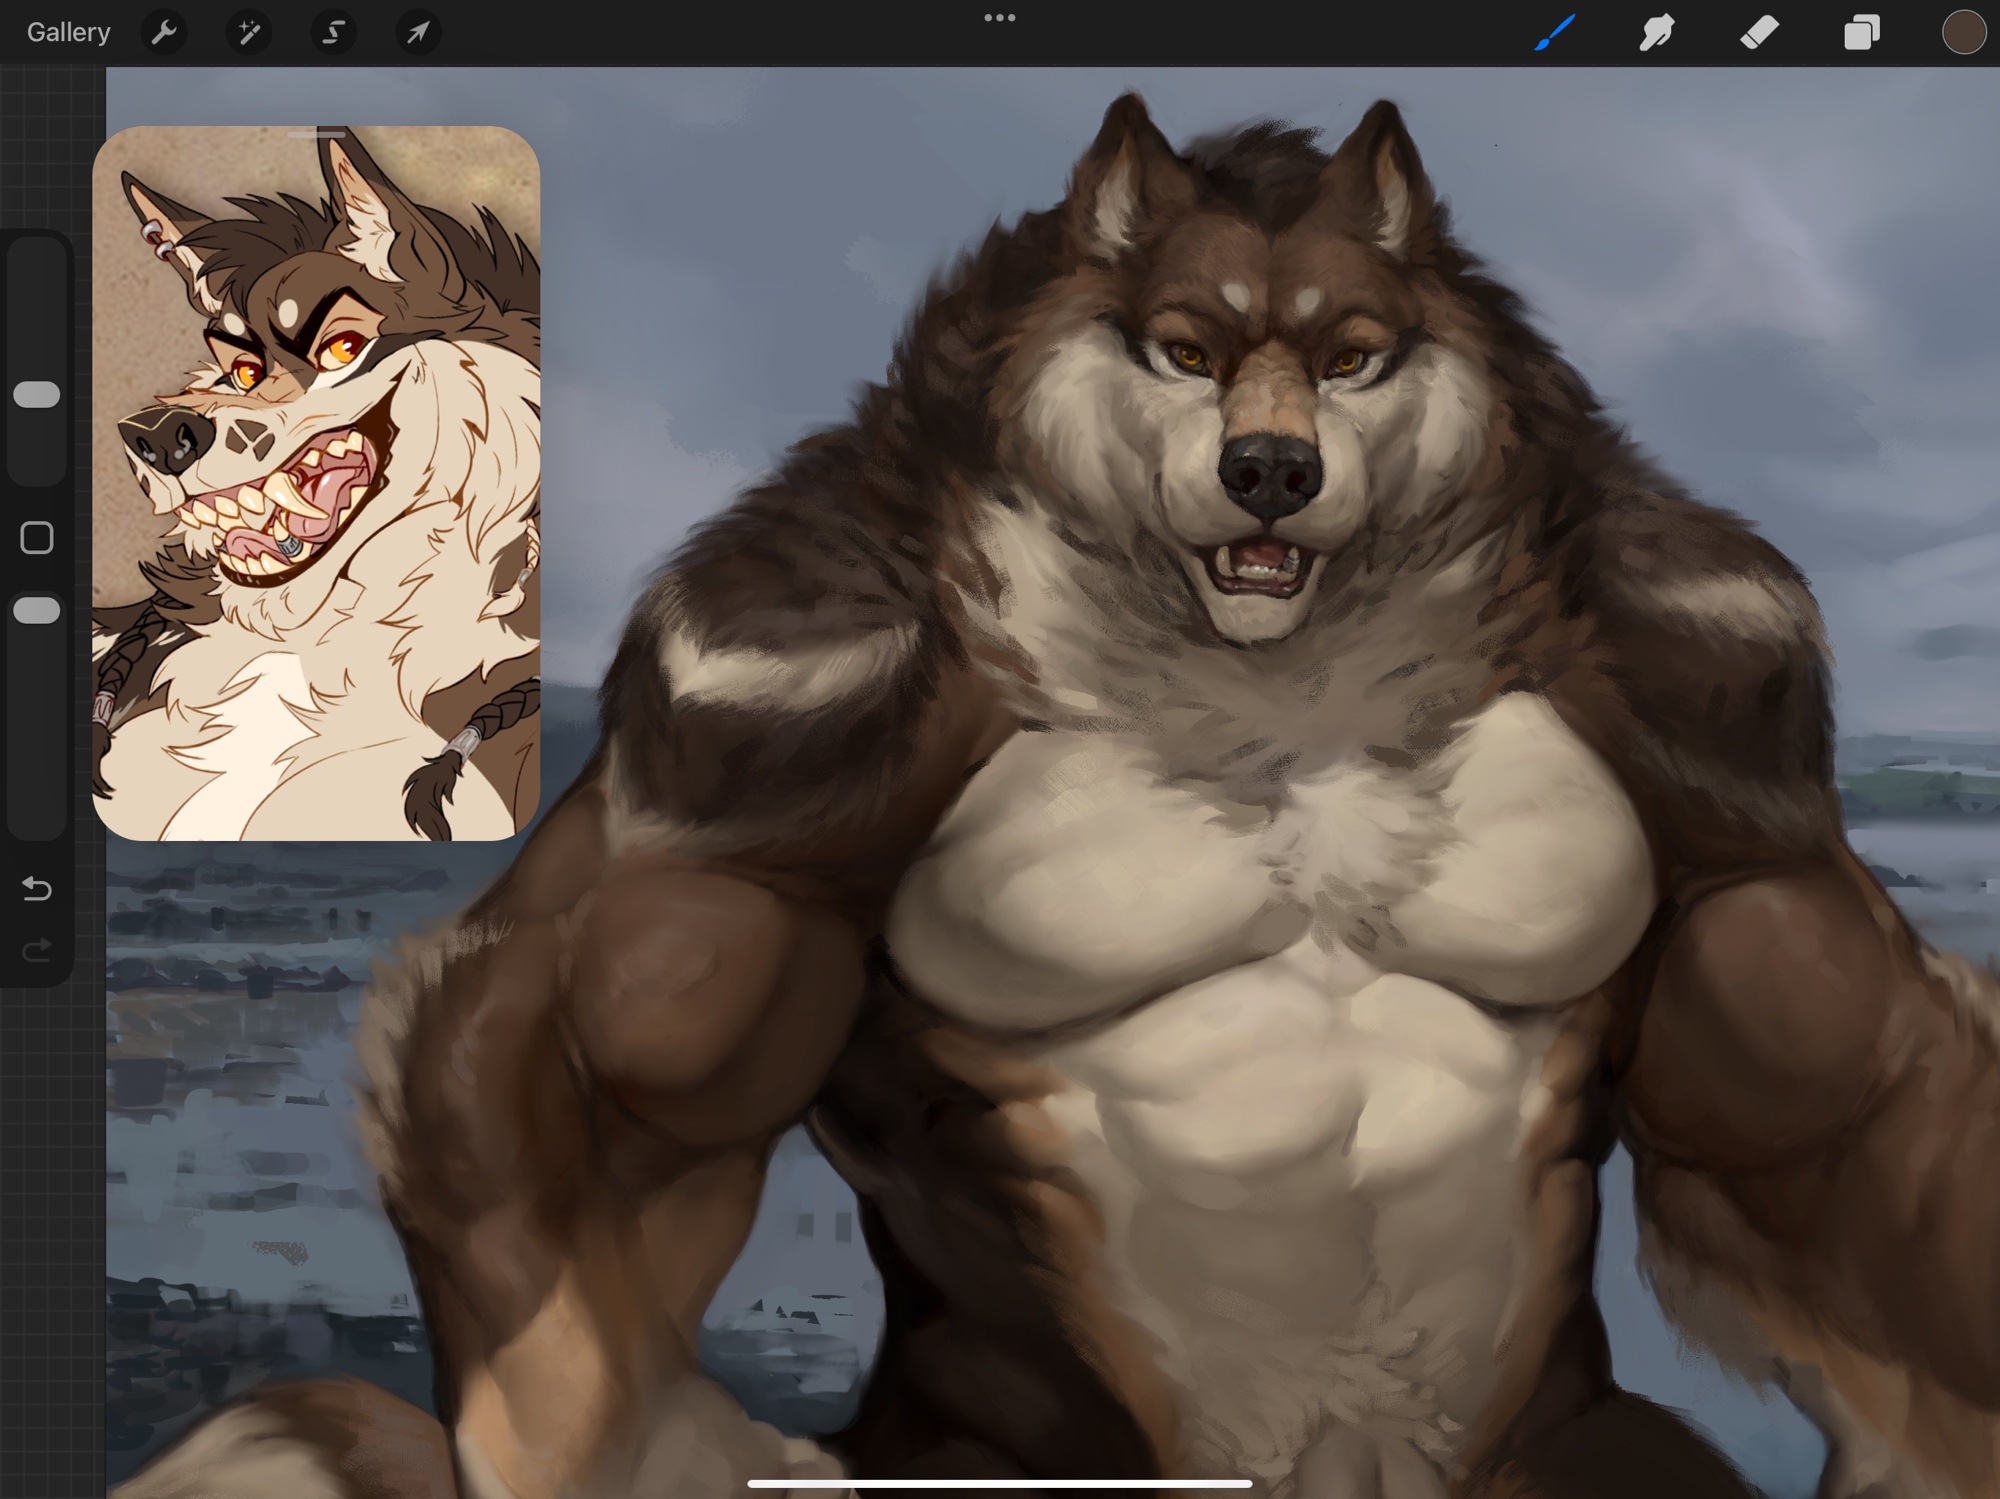Click the brush opacity slider handle
2000x1499 pixels.
pyautogui.click(x=37, y=610)
